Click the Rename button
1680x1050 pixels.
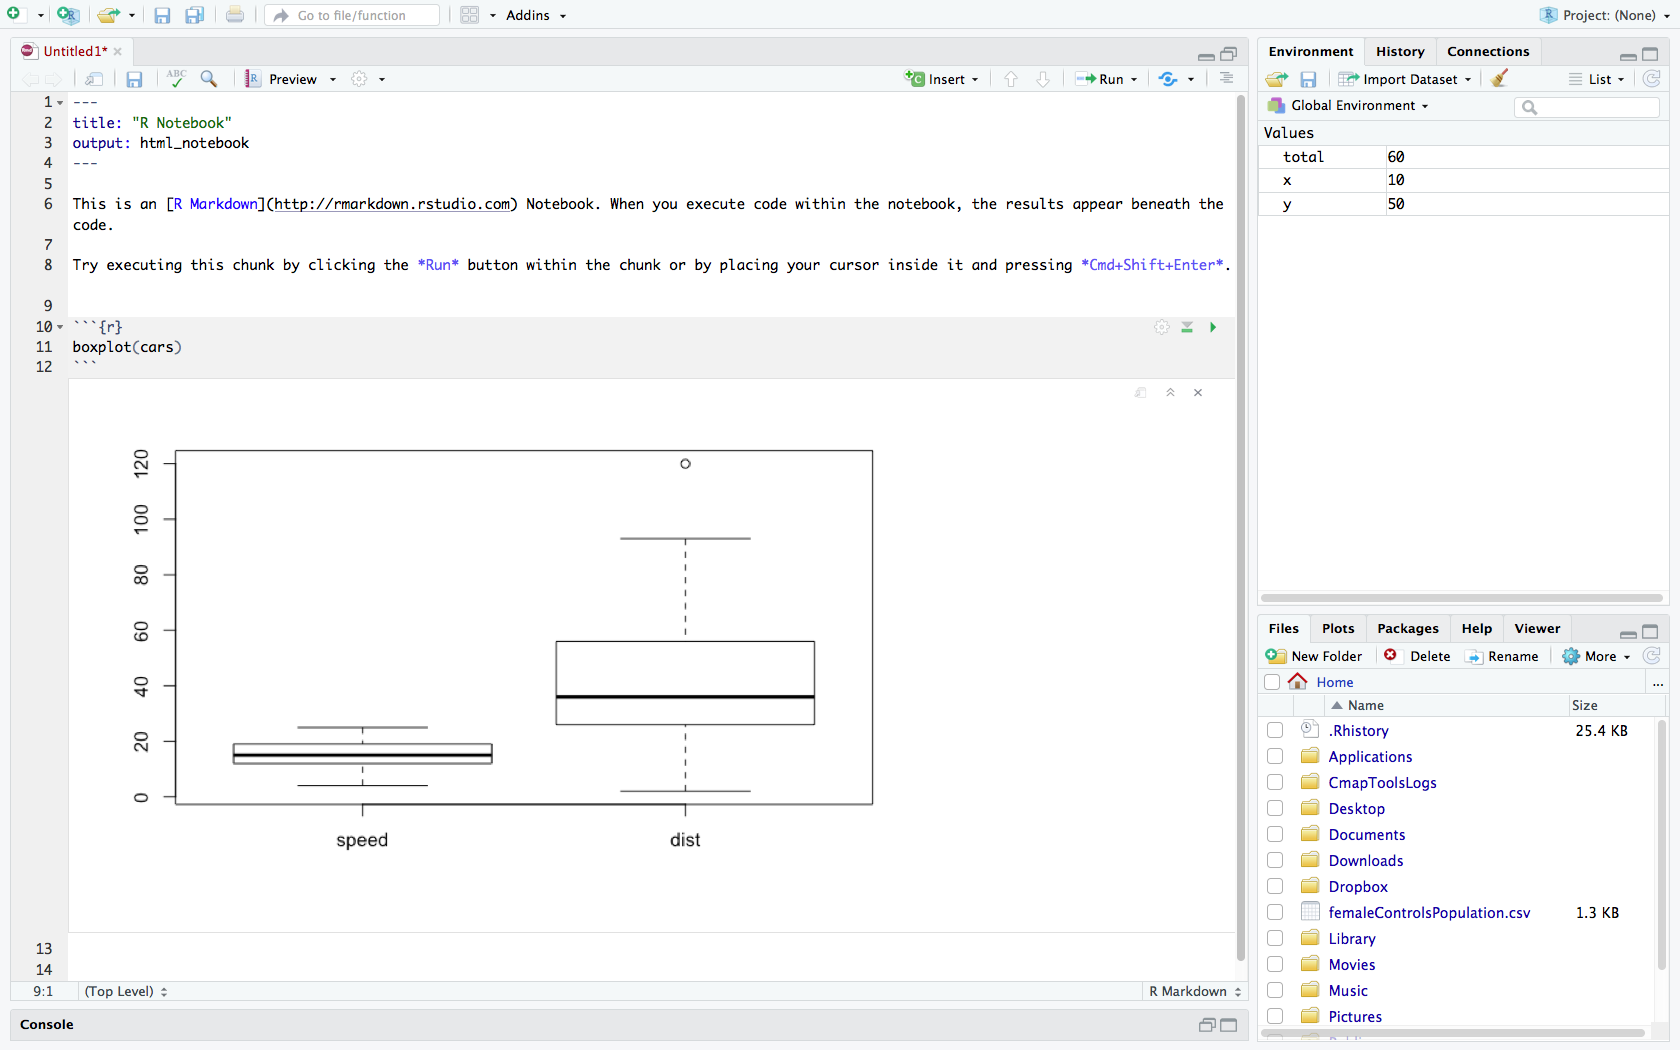(1502, 656)
